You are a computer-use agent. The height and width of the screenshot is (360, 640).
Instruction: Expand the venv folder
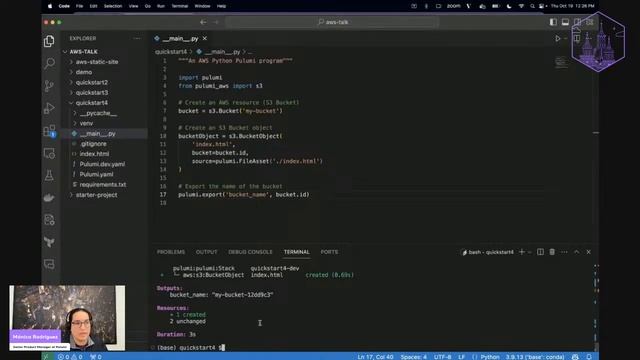click(86, 123)
